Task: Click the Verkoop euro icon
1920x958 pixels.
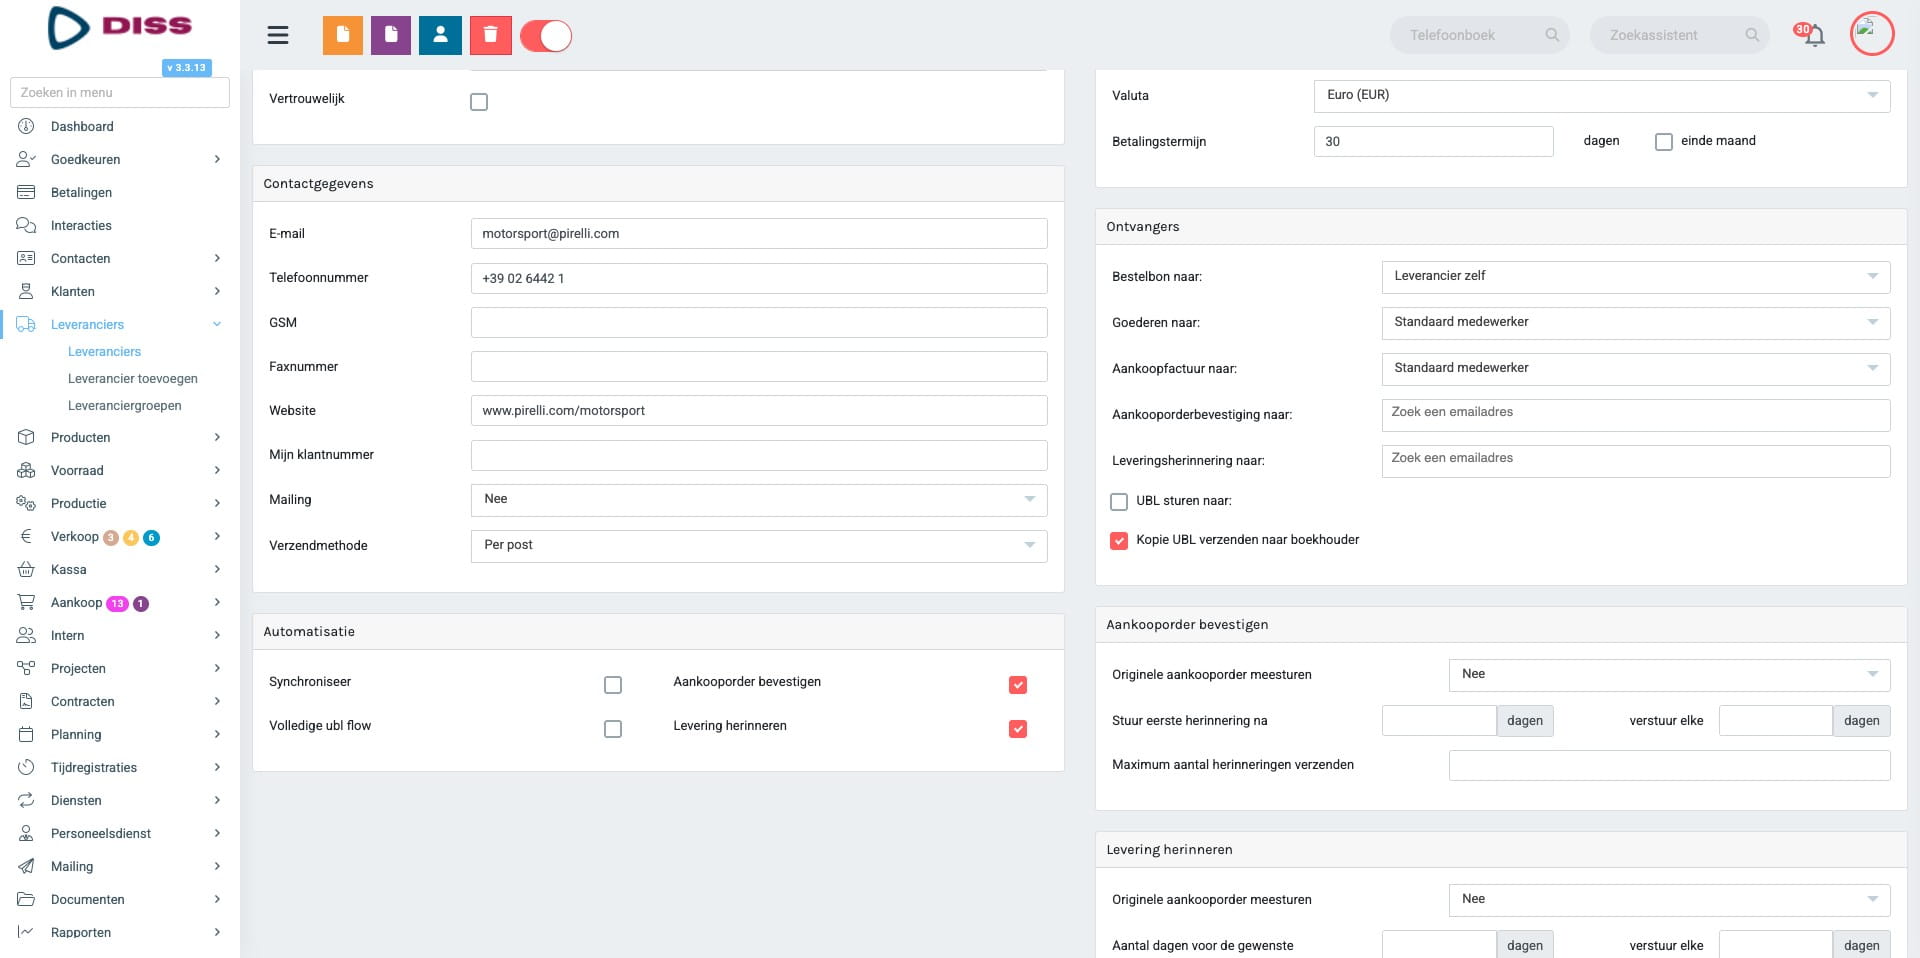Action: pyautogui.click(x=26, y=536)
